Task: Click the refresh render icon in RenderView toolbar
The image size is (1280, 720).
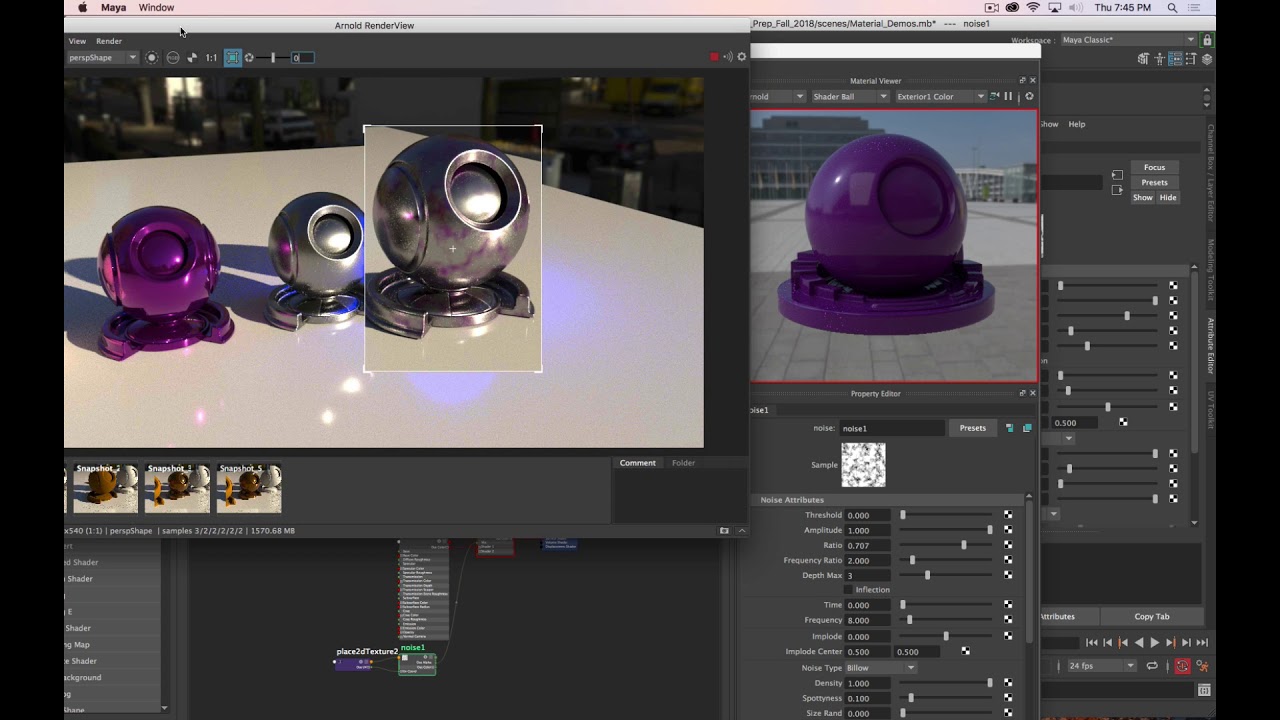Action: (x=249, y=57)
